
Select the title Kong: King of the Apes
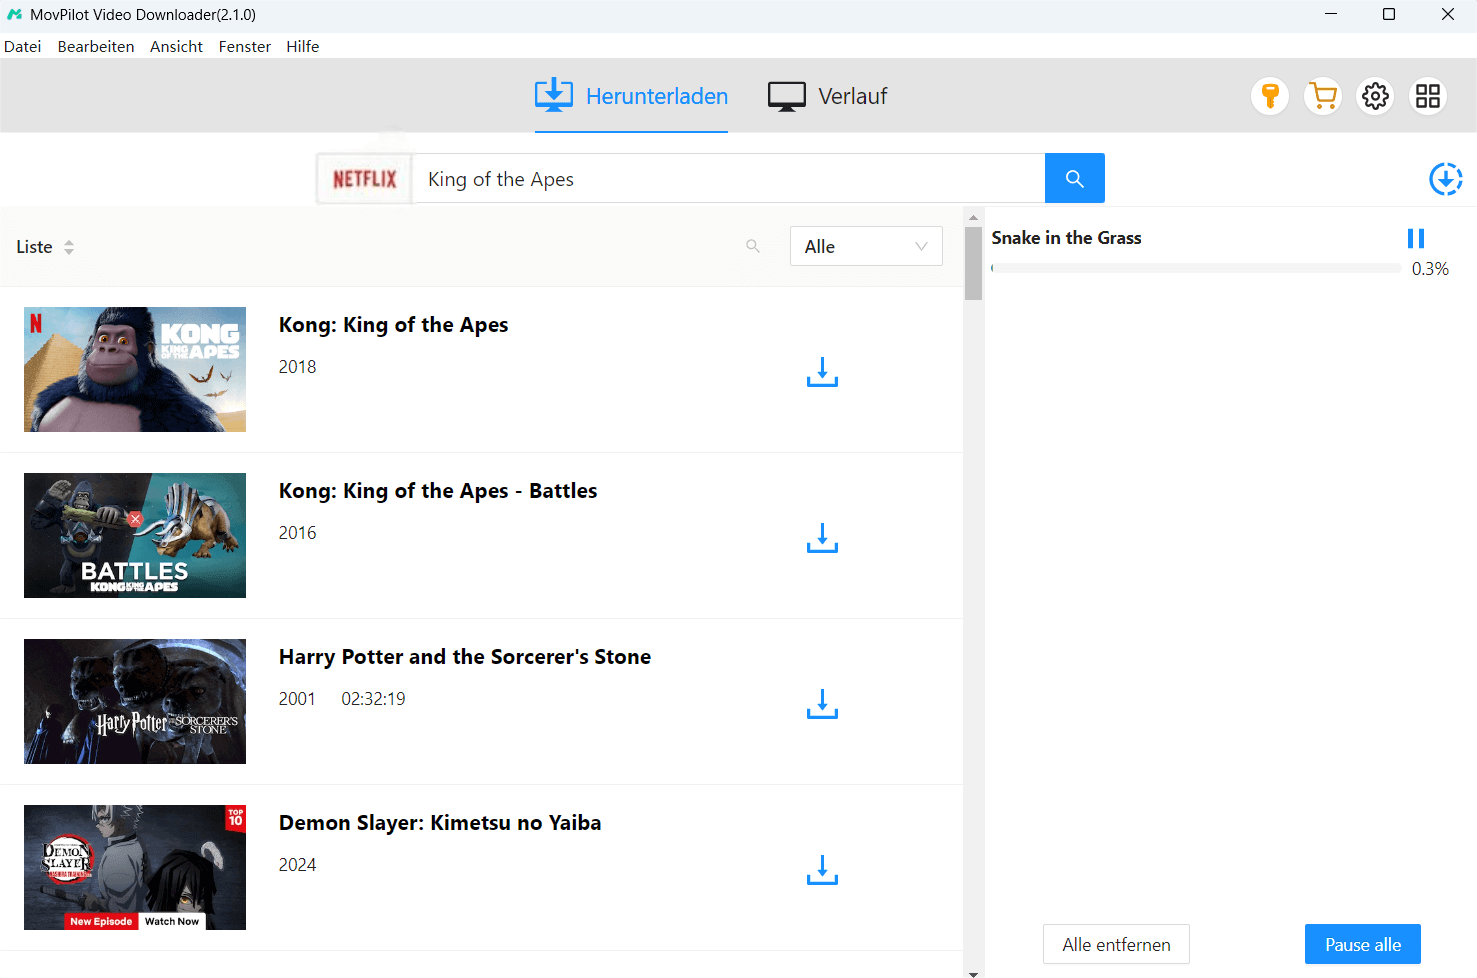click(393, 325)
